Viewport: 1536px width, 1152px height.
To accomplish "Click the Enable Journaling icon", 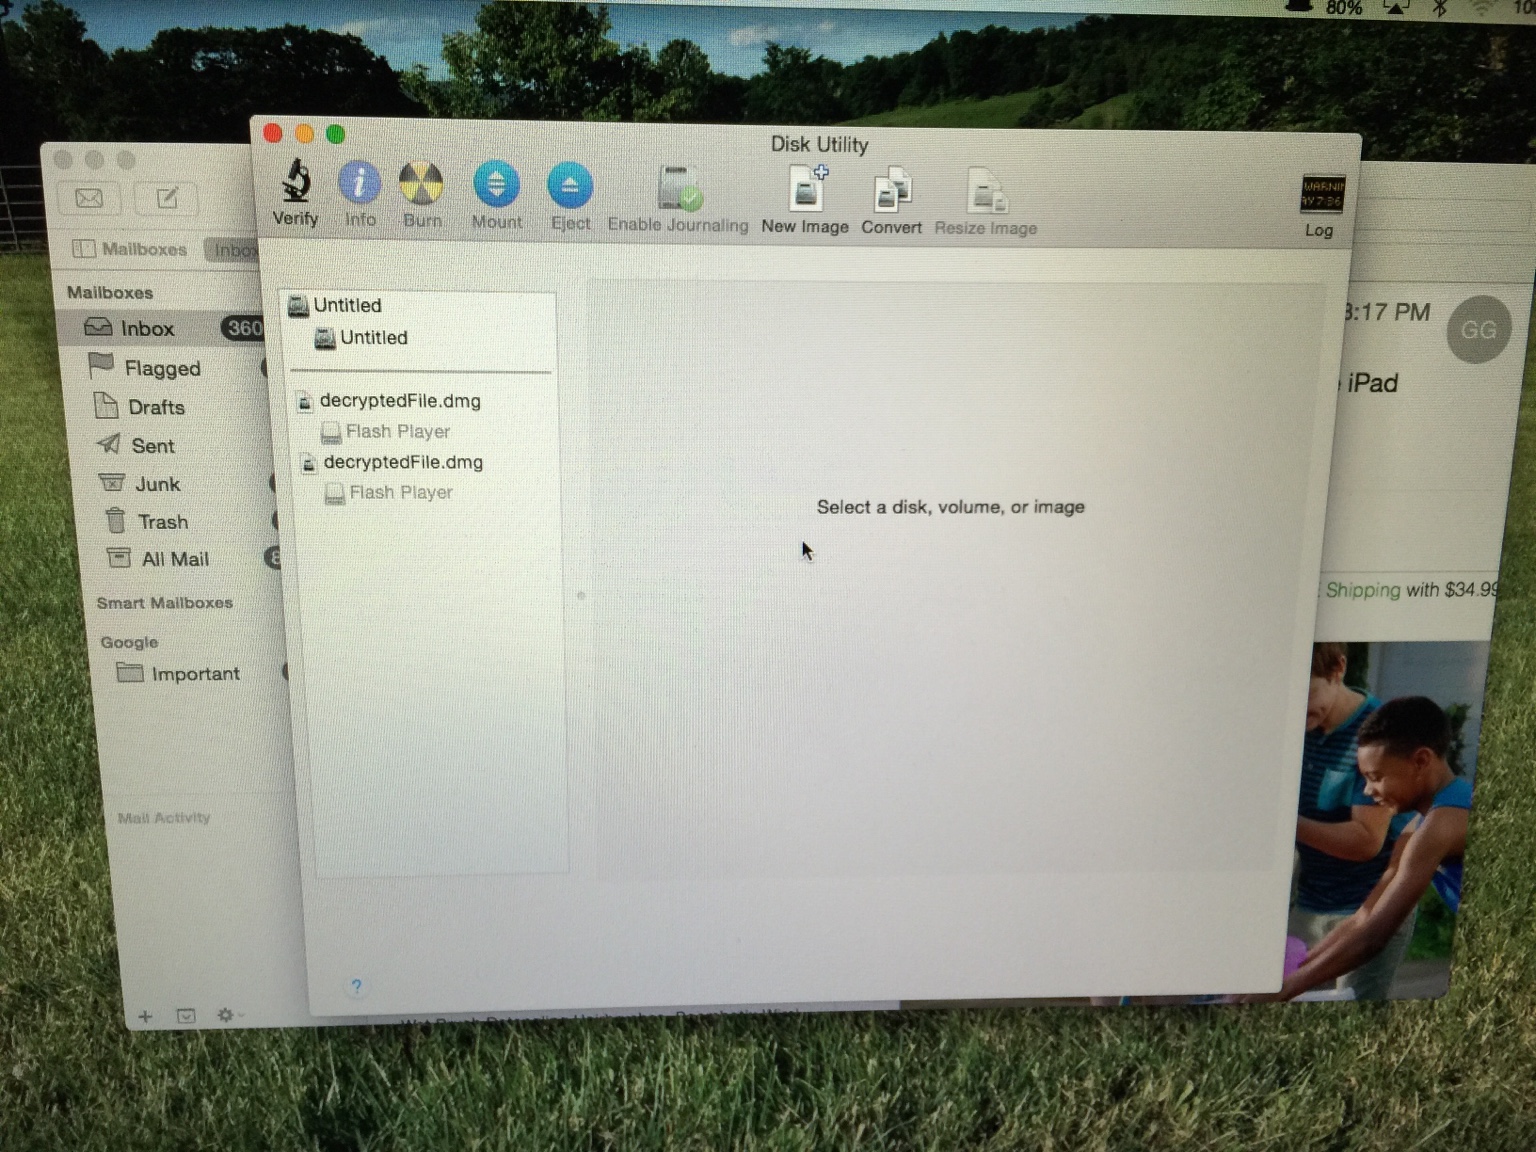I will (x=679, y=188).
